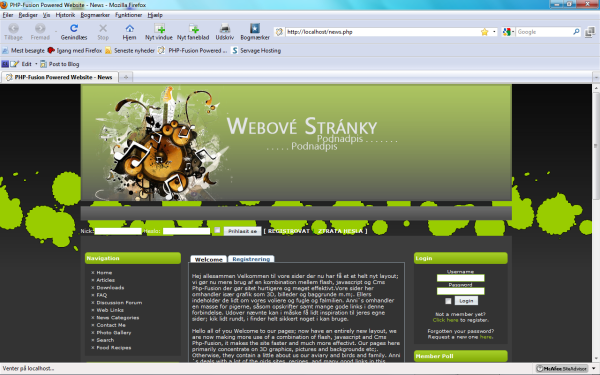Switch to the Registrering tab
Viewport: 600px width, 375px height.
point(251,259)
